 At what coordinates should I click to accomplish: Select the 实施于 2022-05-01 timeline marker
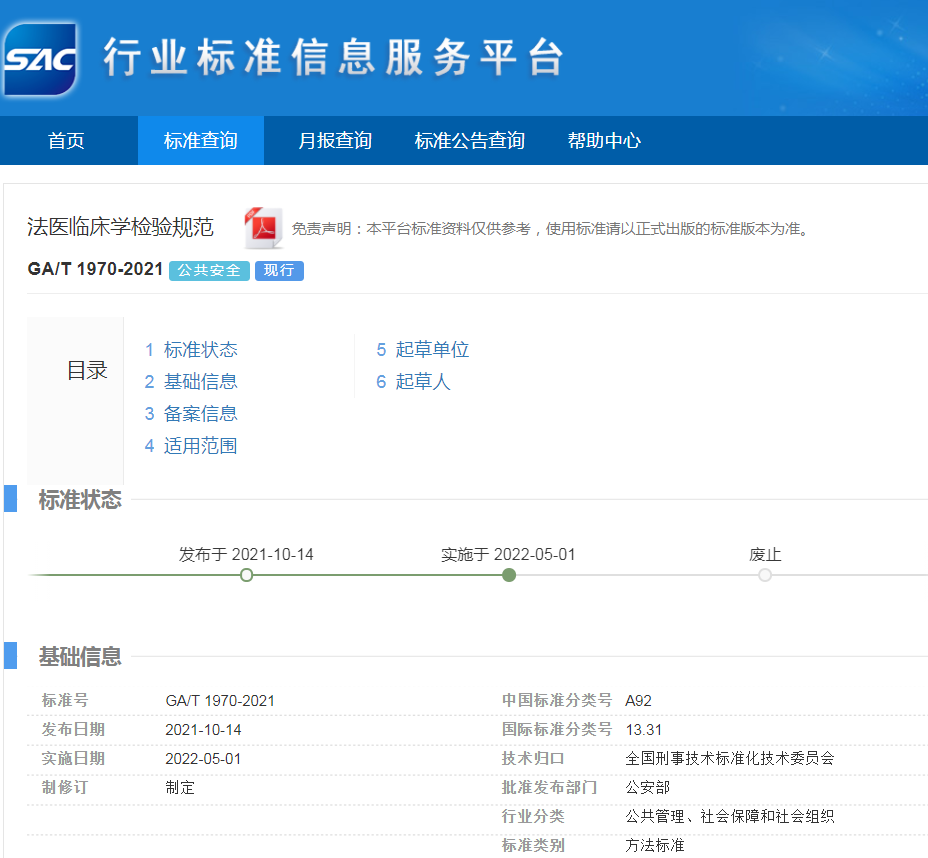coord(509,575)
